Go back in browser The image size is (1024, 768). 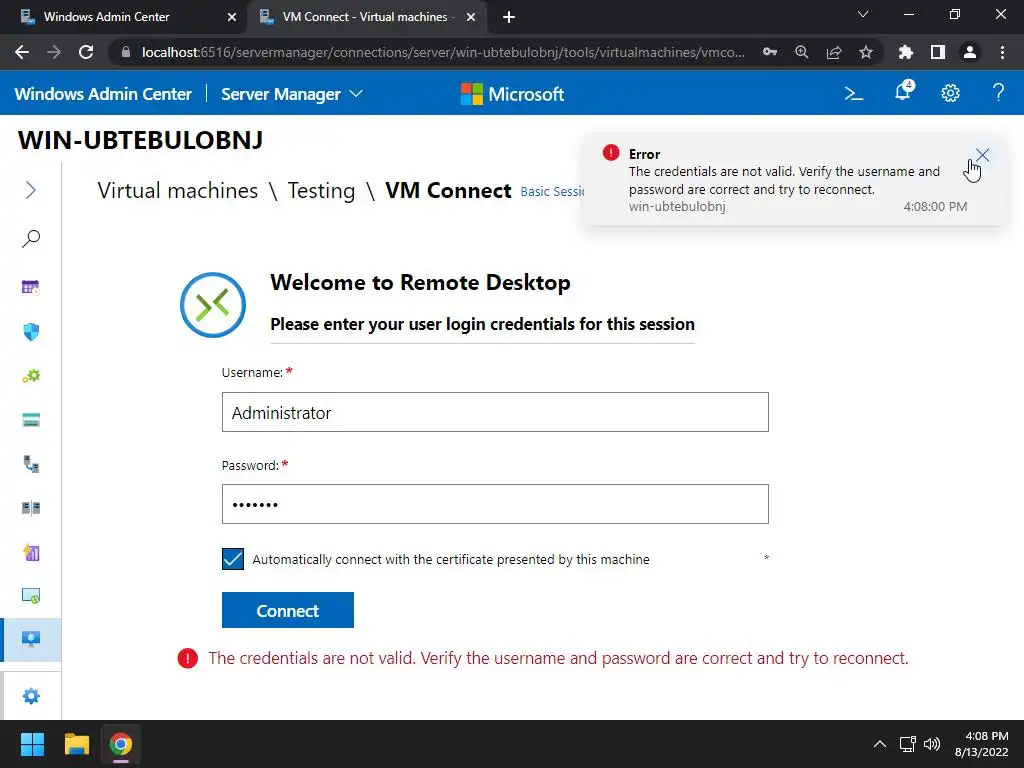(x=22, y=52)
